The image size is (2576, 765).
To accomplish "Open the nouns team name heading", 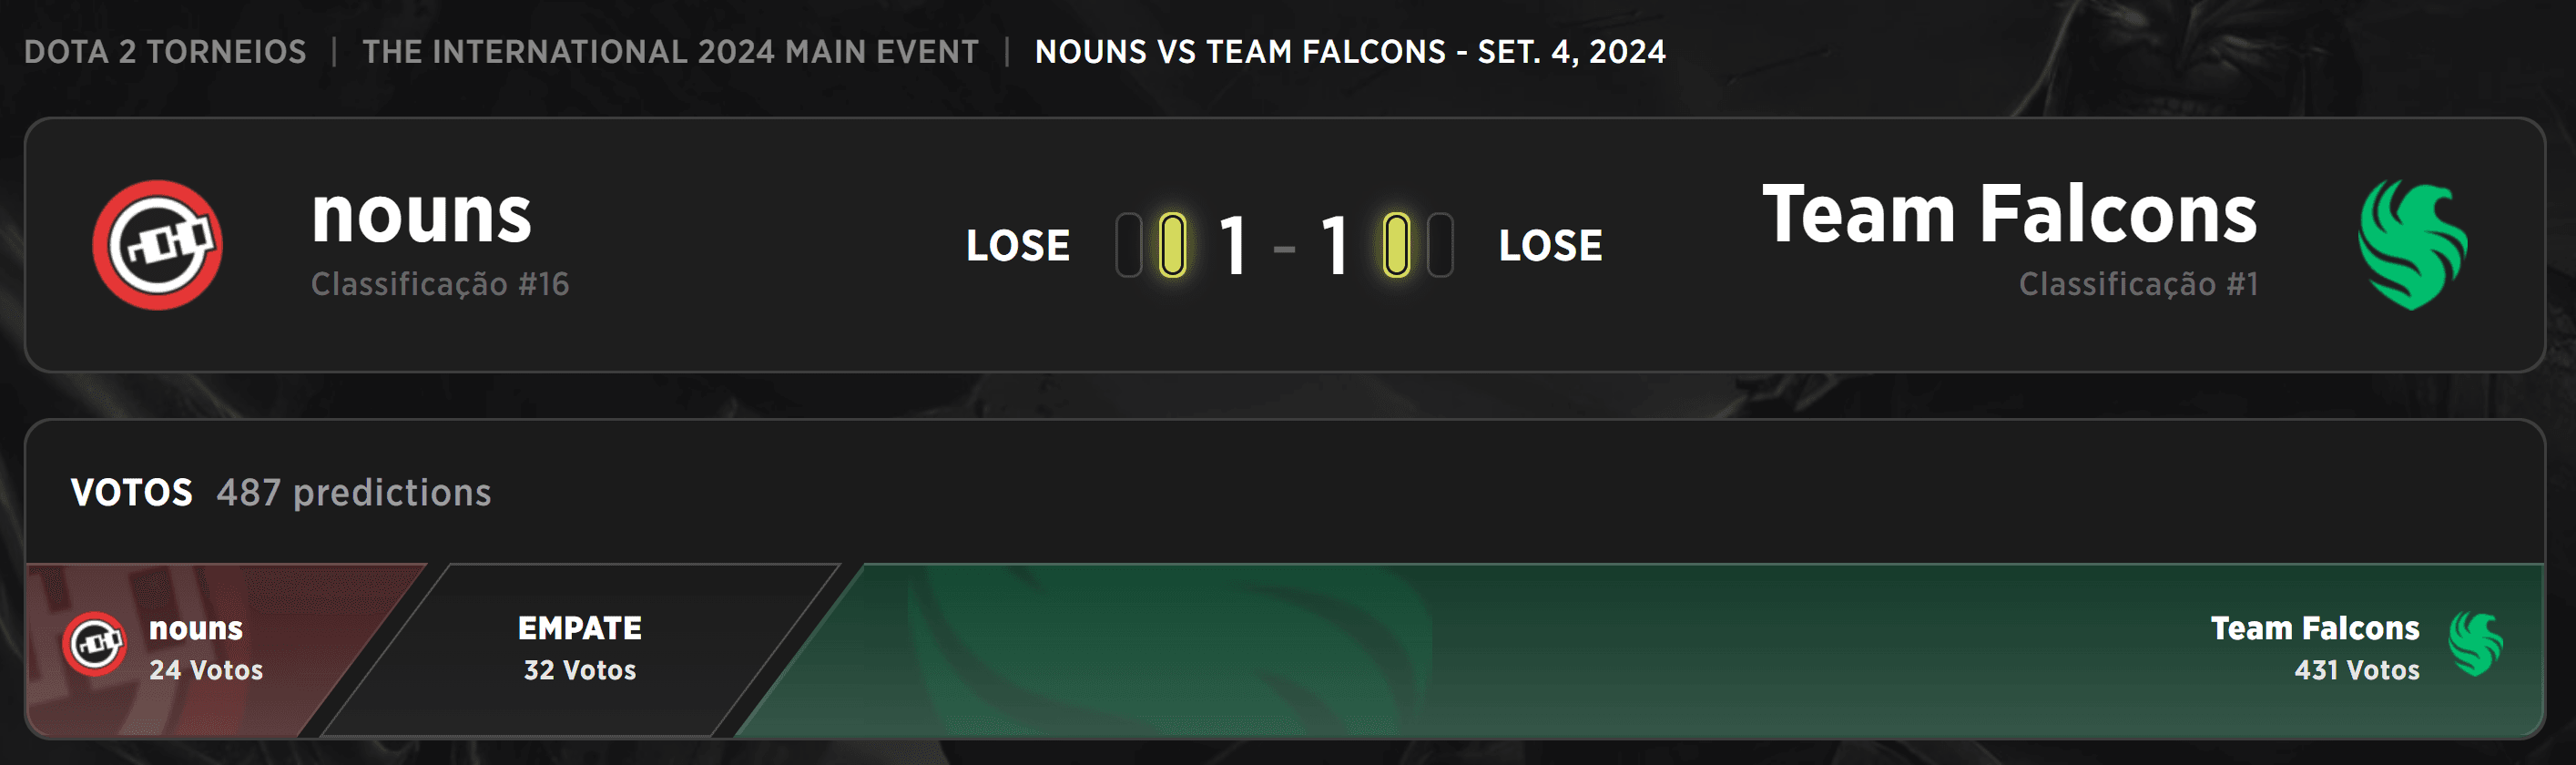I will [421, 215].
